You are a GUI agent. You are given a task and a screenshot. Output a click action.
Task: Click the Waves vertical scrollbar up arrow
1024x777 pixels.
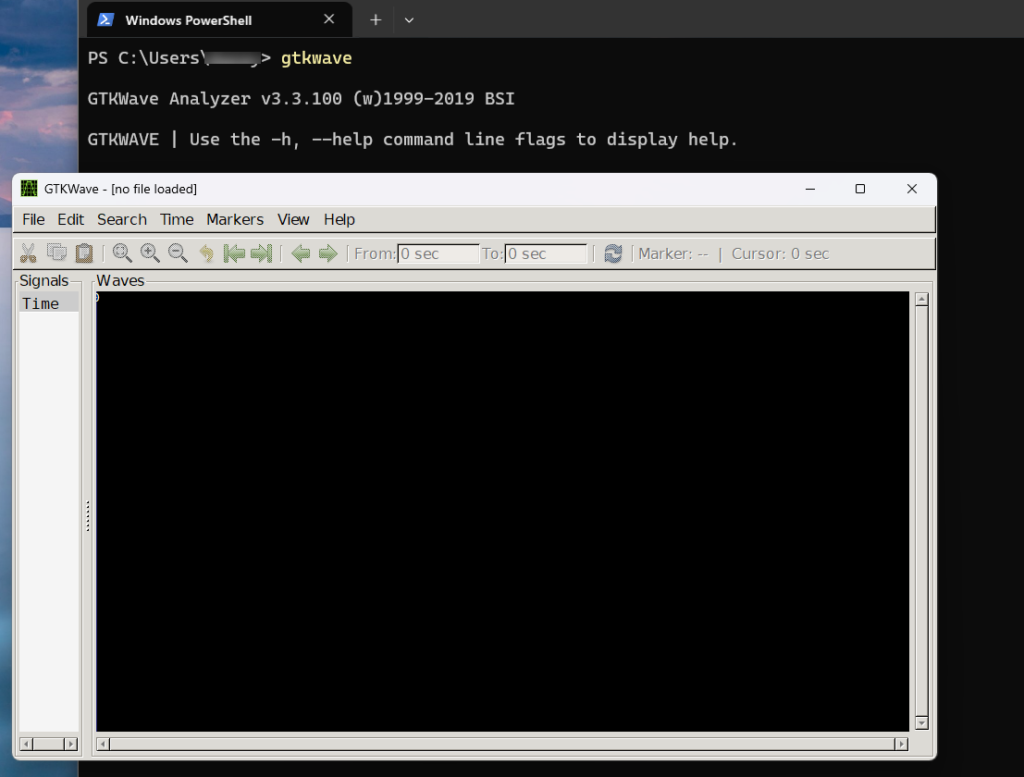[x=921, y=300]
